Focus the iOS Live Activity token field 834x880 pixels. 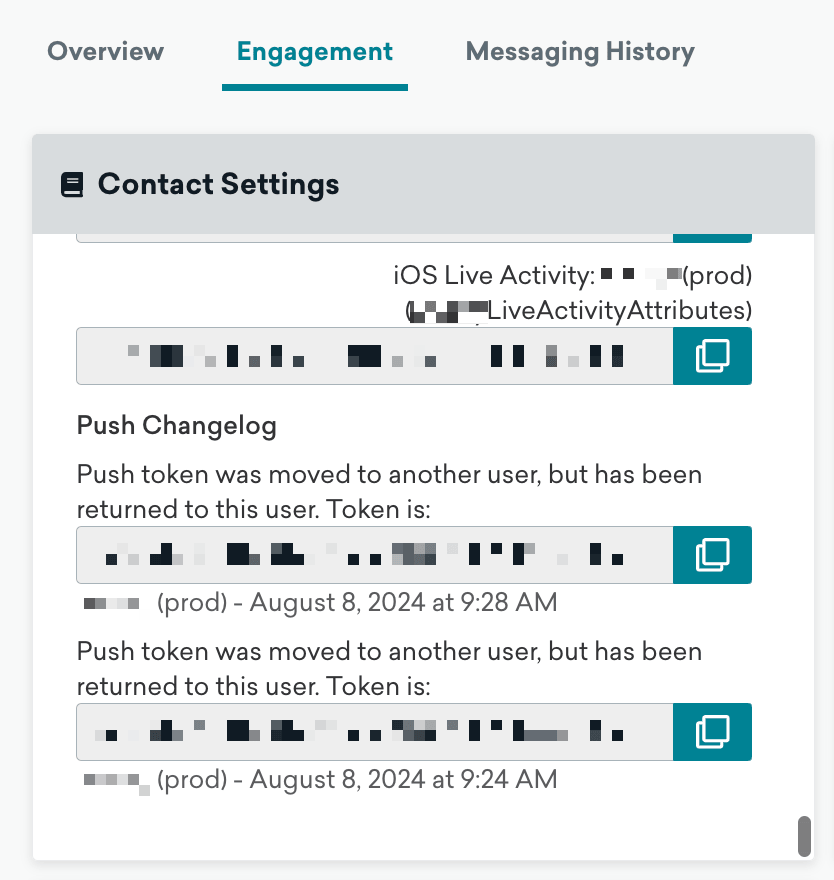[x=374, y=356]
